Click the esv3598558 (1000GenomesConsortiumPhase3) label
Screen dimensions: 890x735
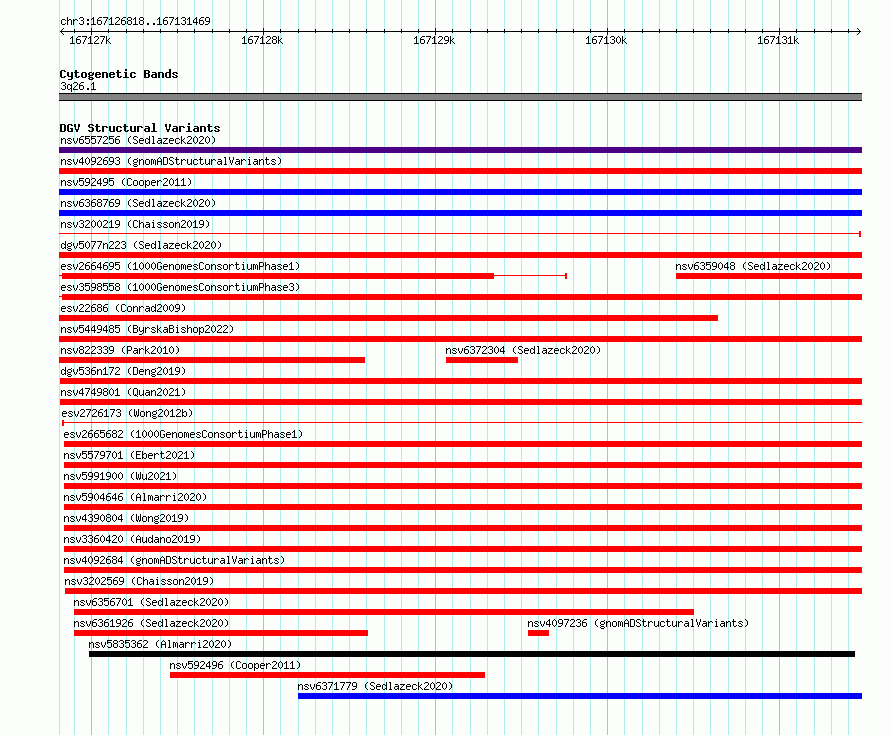coord(180,287)
